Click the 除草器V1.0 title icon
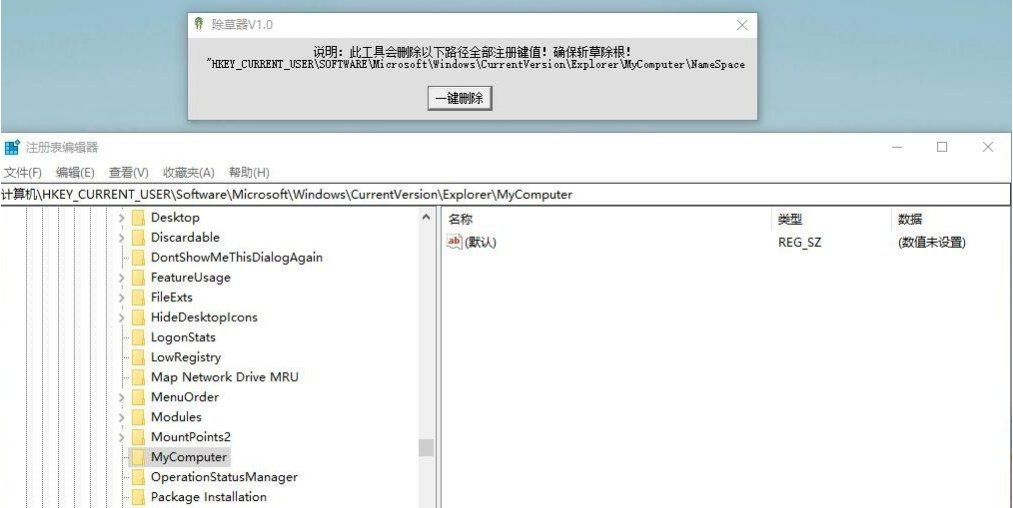This screenshot has width=1013, height=508. 200,25
